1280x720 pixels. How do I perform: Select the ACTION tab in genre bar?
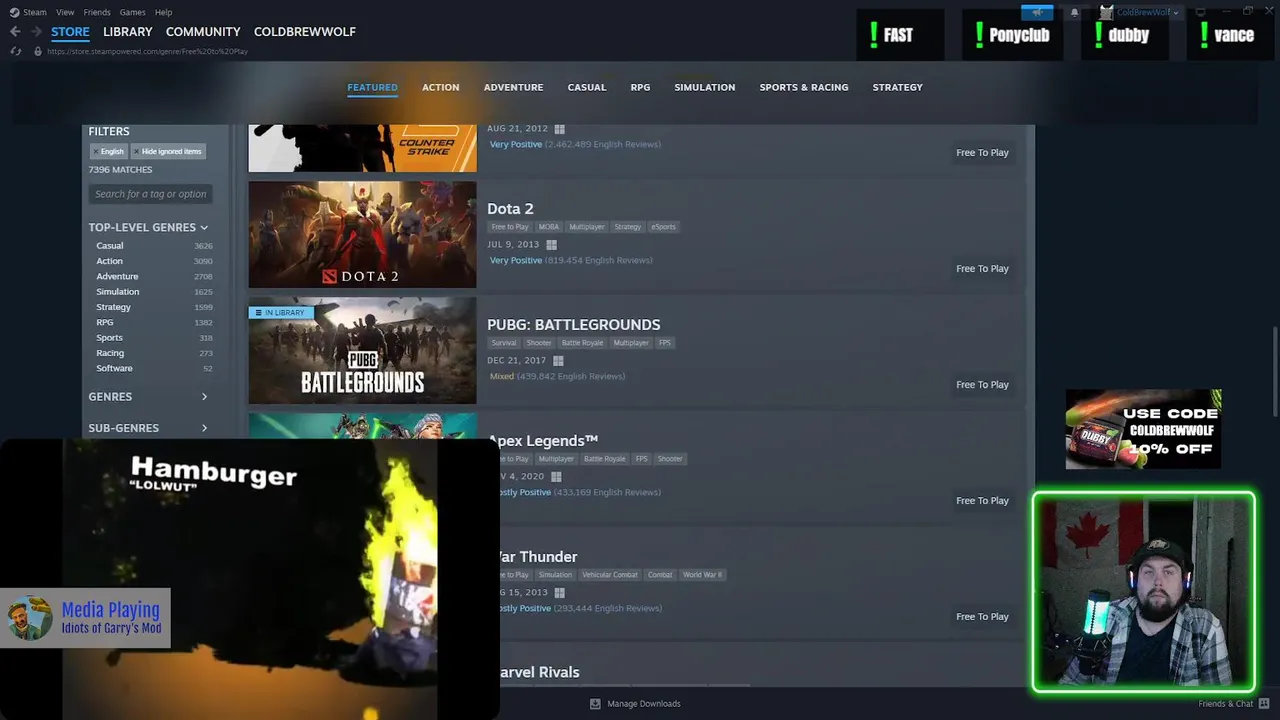coord(440,87)
